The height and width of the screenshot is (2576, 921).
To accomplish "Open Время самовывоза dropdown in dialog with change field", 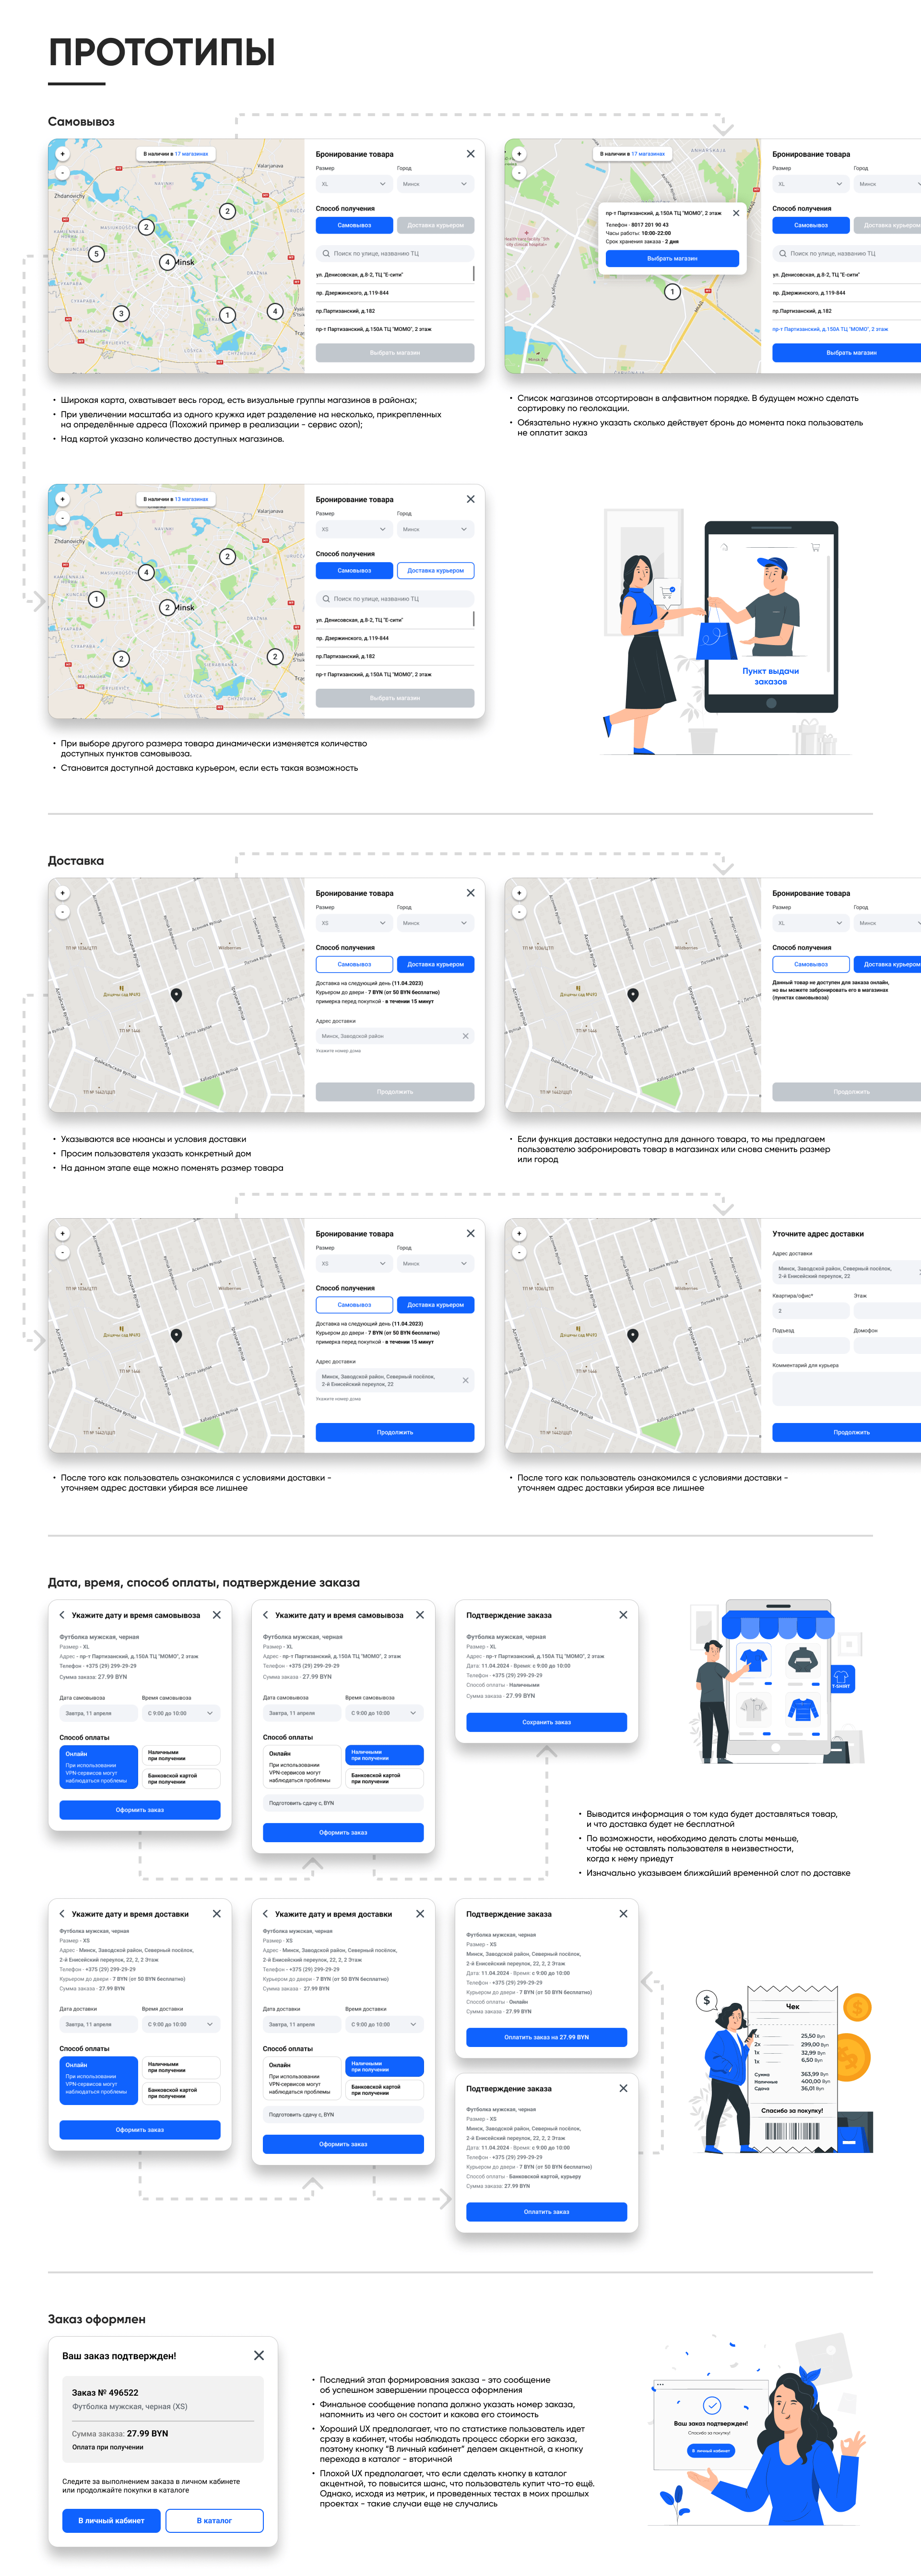I will point(384,1713).
